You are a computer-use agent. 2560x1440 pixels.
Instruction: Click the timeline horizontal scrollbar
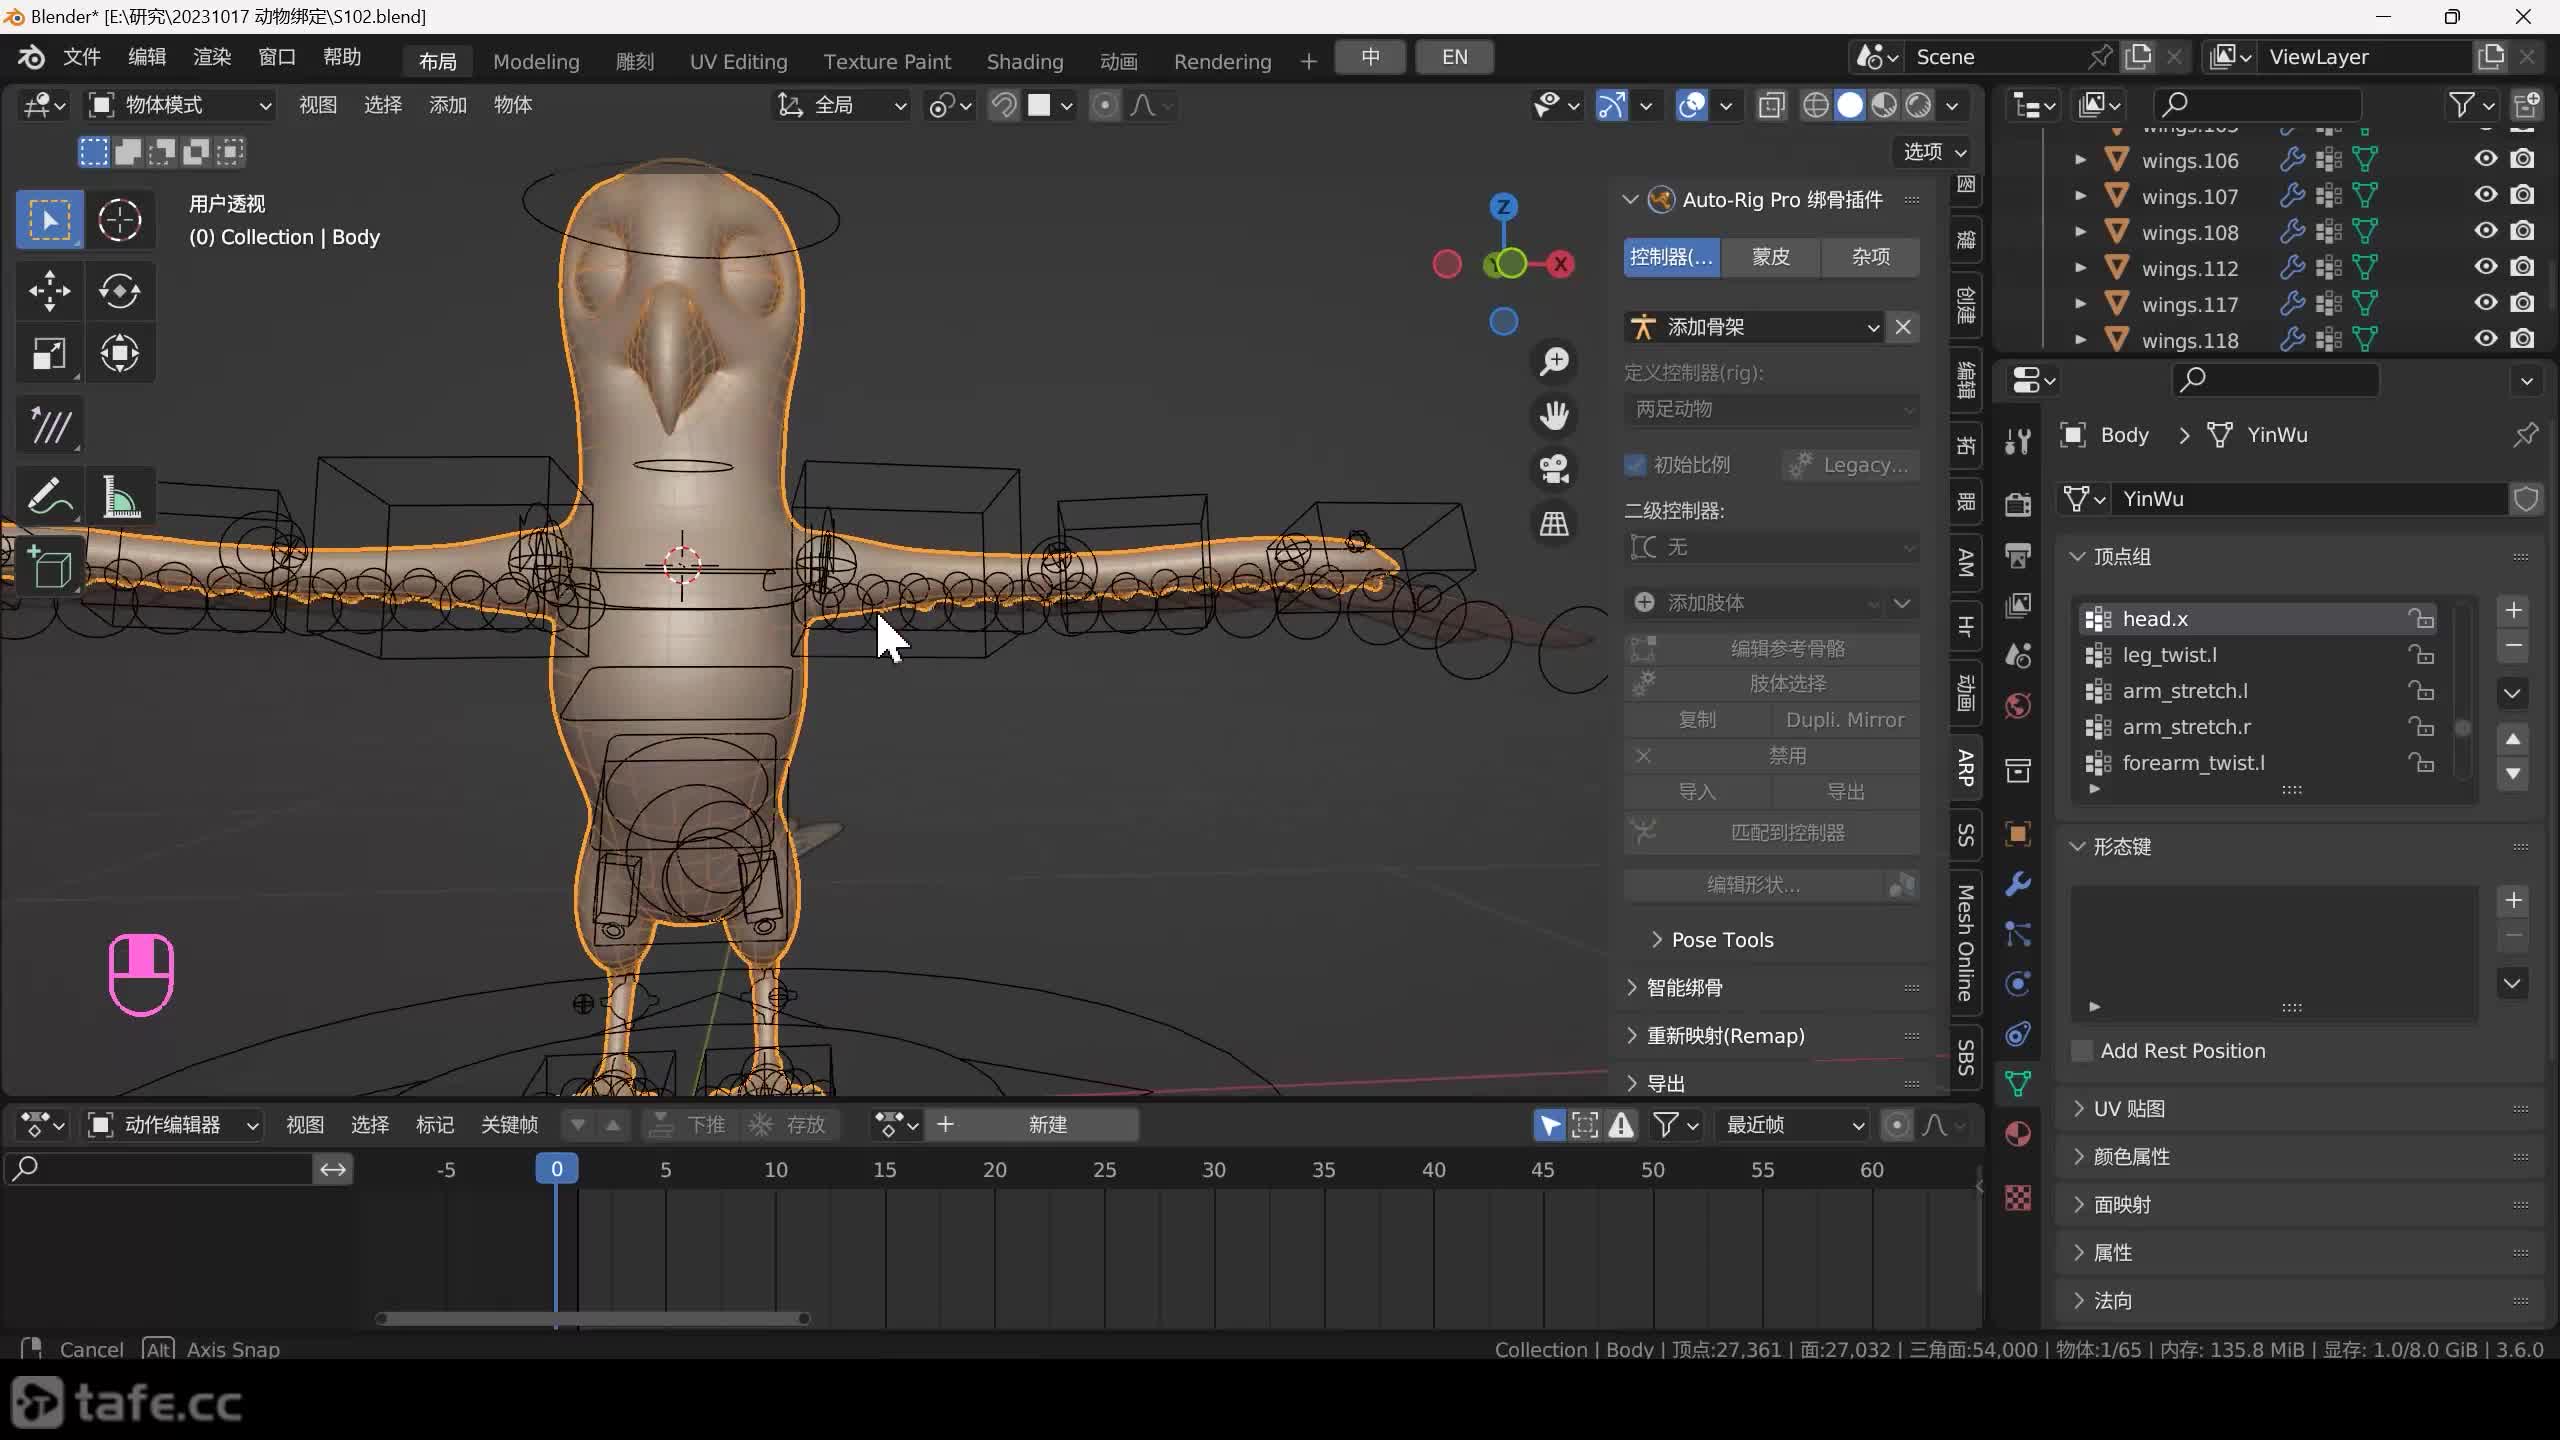tap(593, 1319)
